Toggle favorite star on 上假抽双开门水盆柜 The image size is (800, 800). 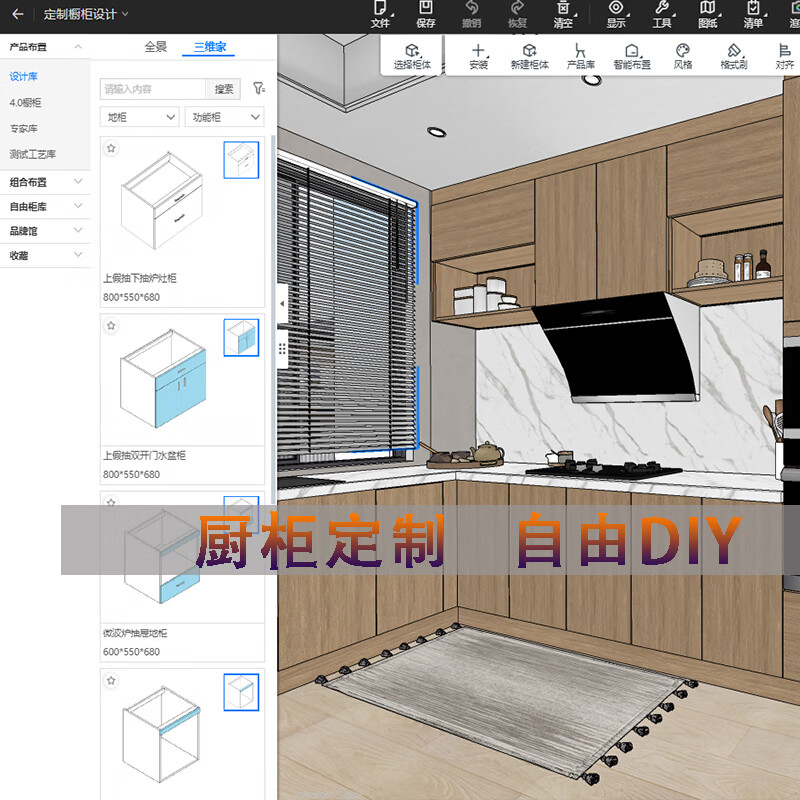point(112,326)
